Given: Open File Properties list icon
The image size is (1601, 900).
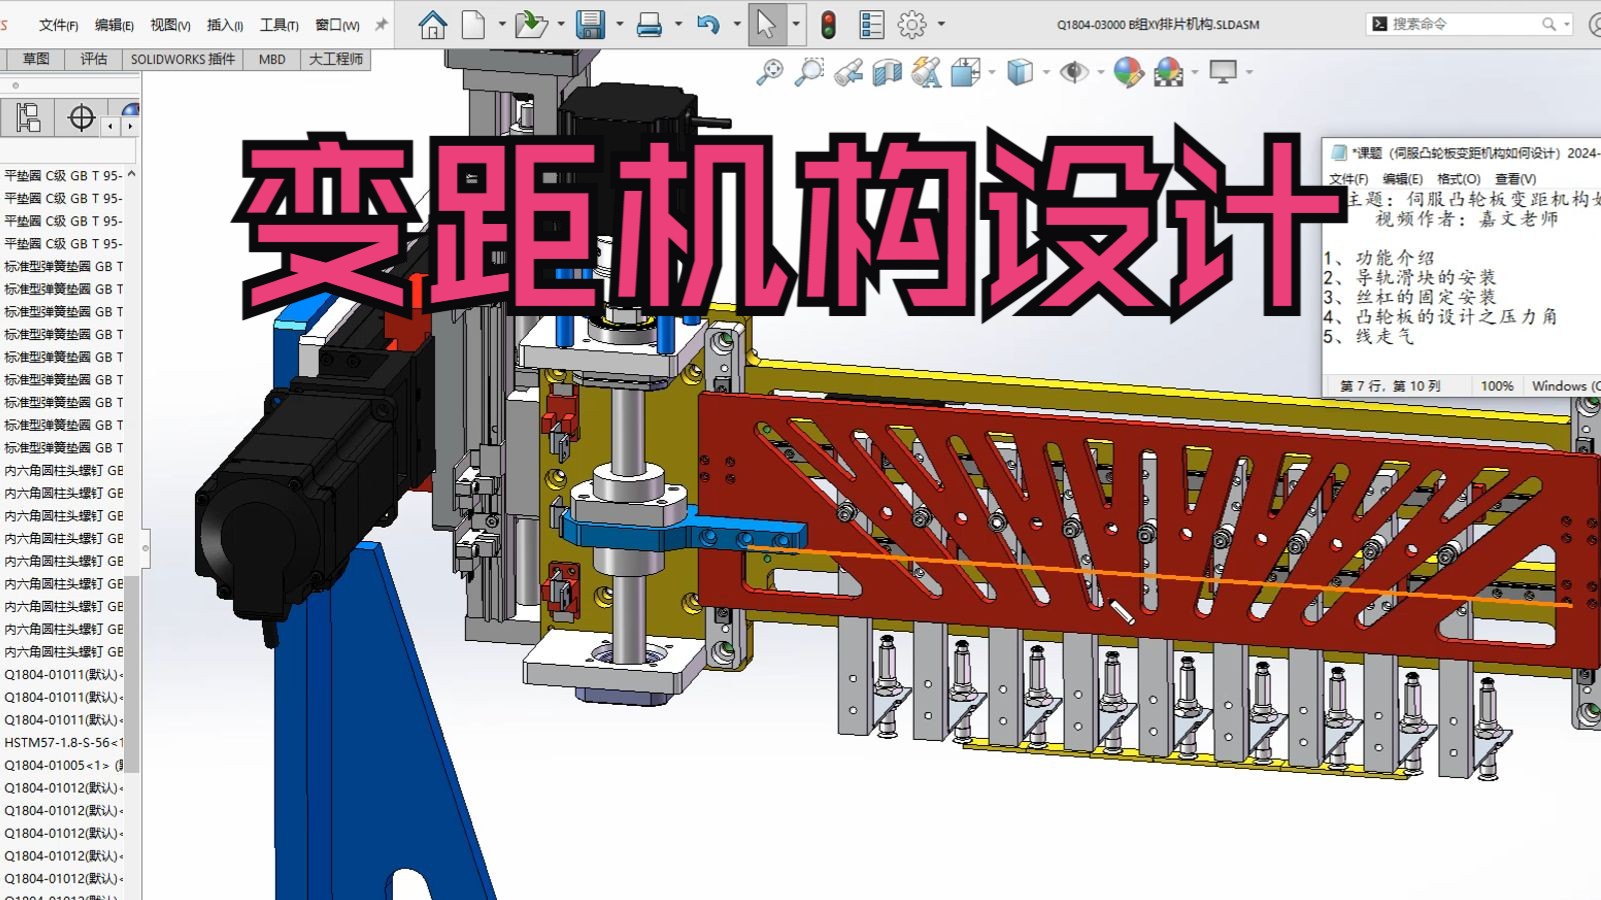Looking at the screenshot, I should click(x=871, y=24).
